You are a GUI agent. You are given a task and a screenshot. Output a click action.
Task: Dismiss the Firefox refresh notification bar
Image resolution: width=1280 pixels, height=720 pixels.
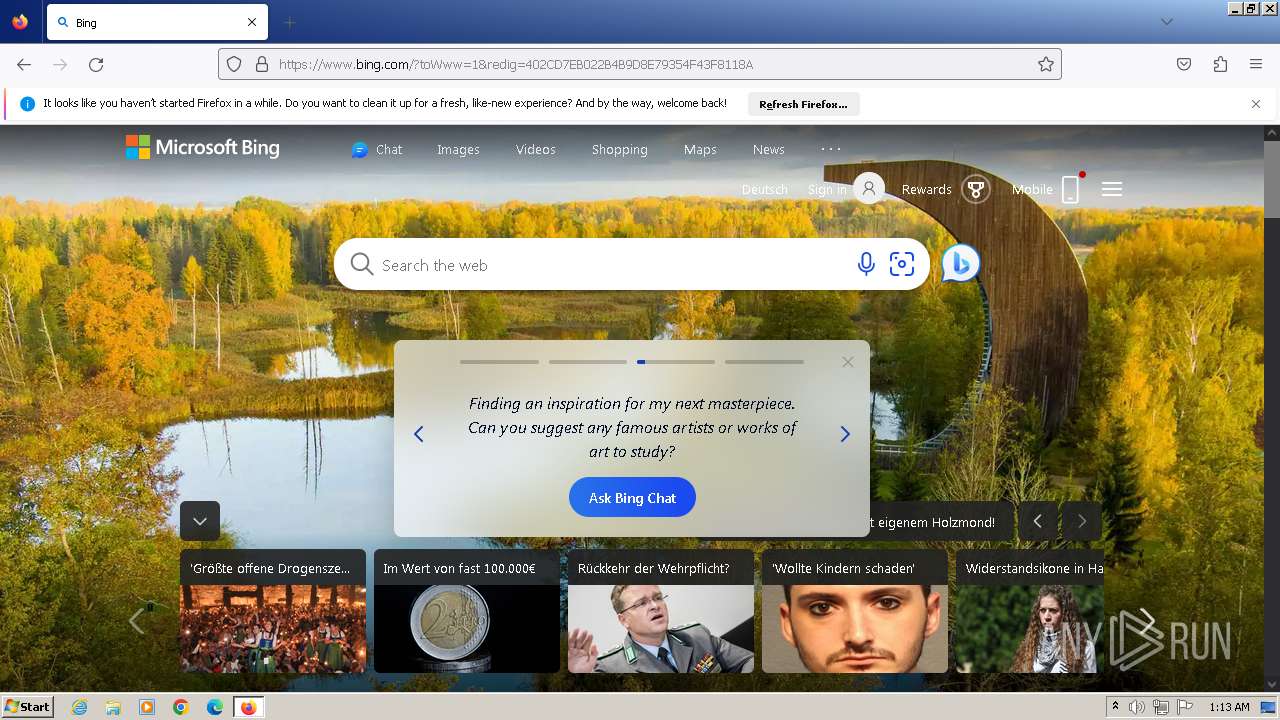1256,104
